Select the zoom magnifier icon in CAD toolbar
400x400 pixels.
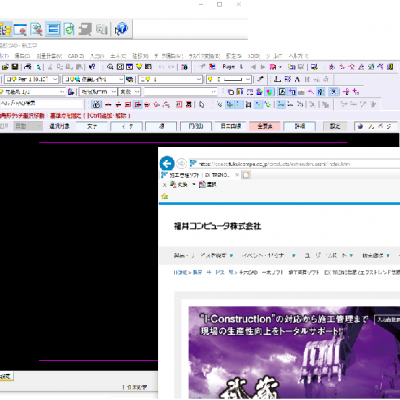click(x=110, y=67)
